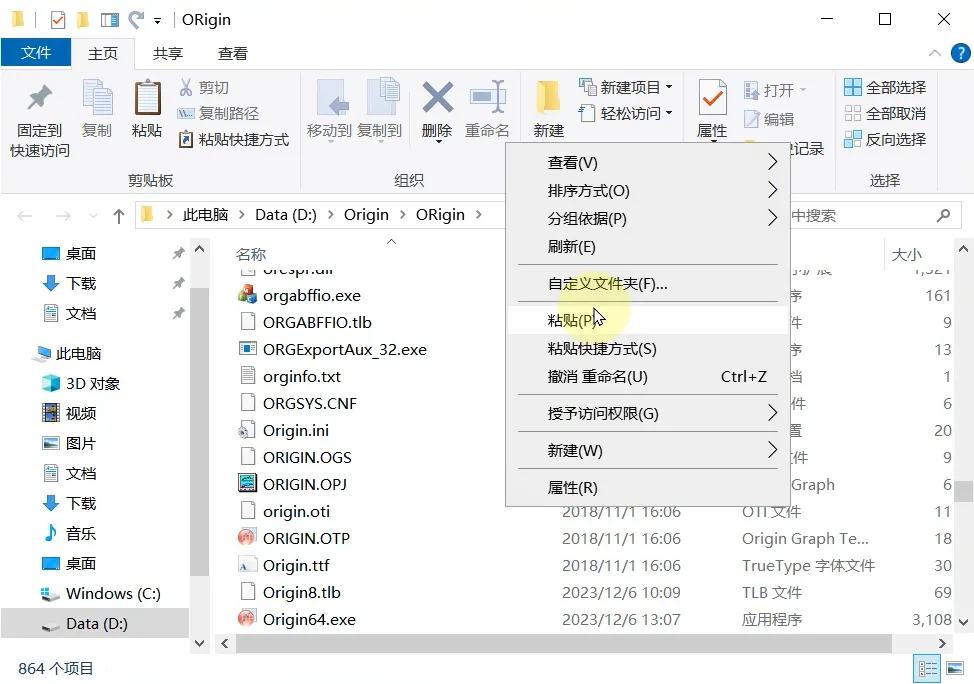This screenshot has height=684, width=974.
Task: Click the Forward navigation arrow
Action: 63,216
